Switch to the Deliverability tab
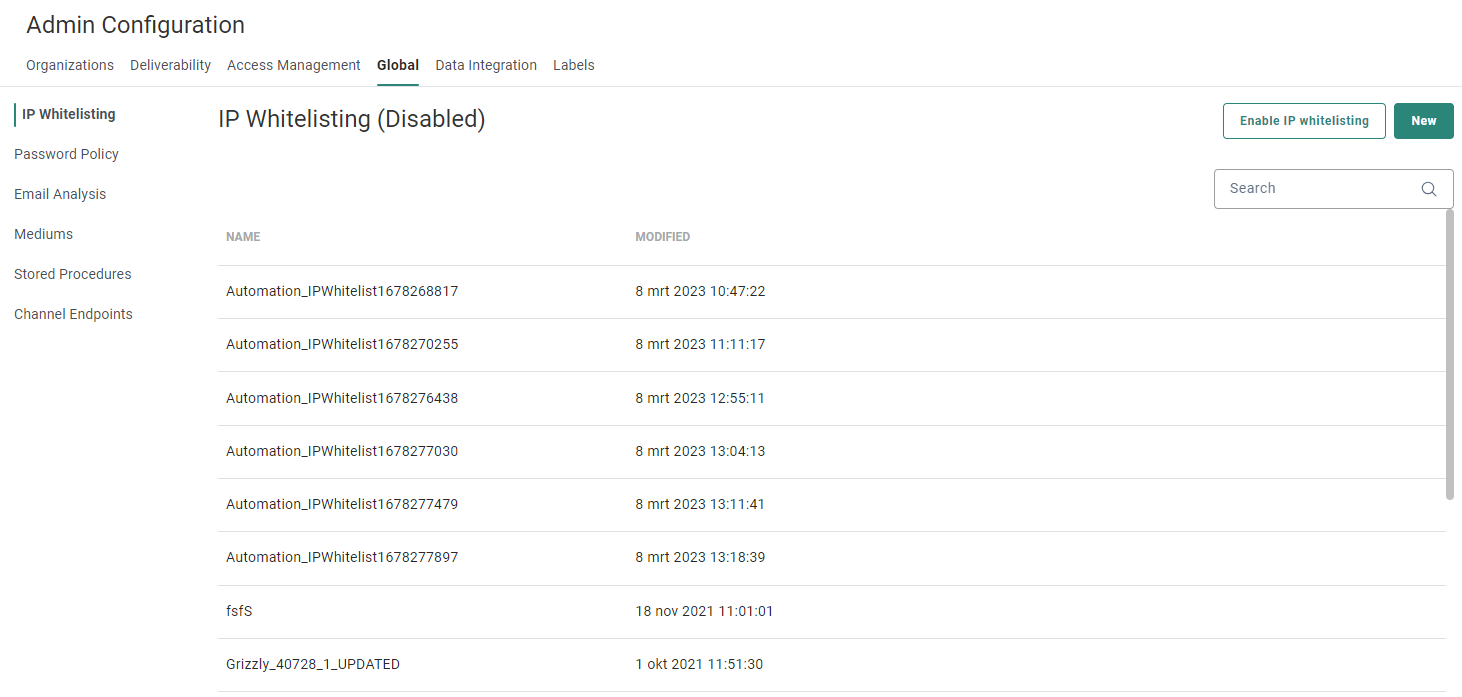Viewport: 1462px width, 697px height. [170, 65]
